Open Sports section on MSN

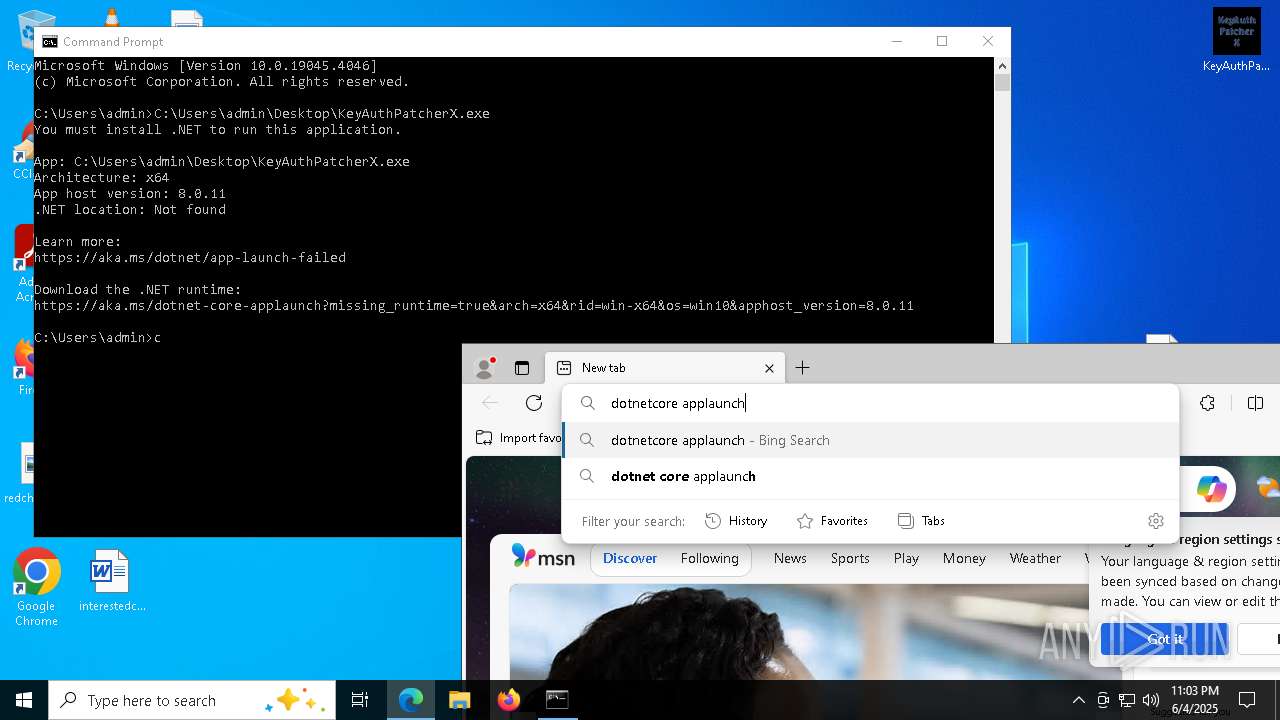(850, 559)
